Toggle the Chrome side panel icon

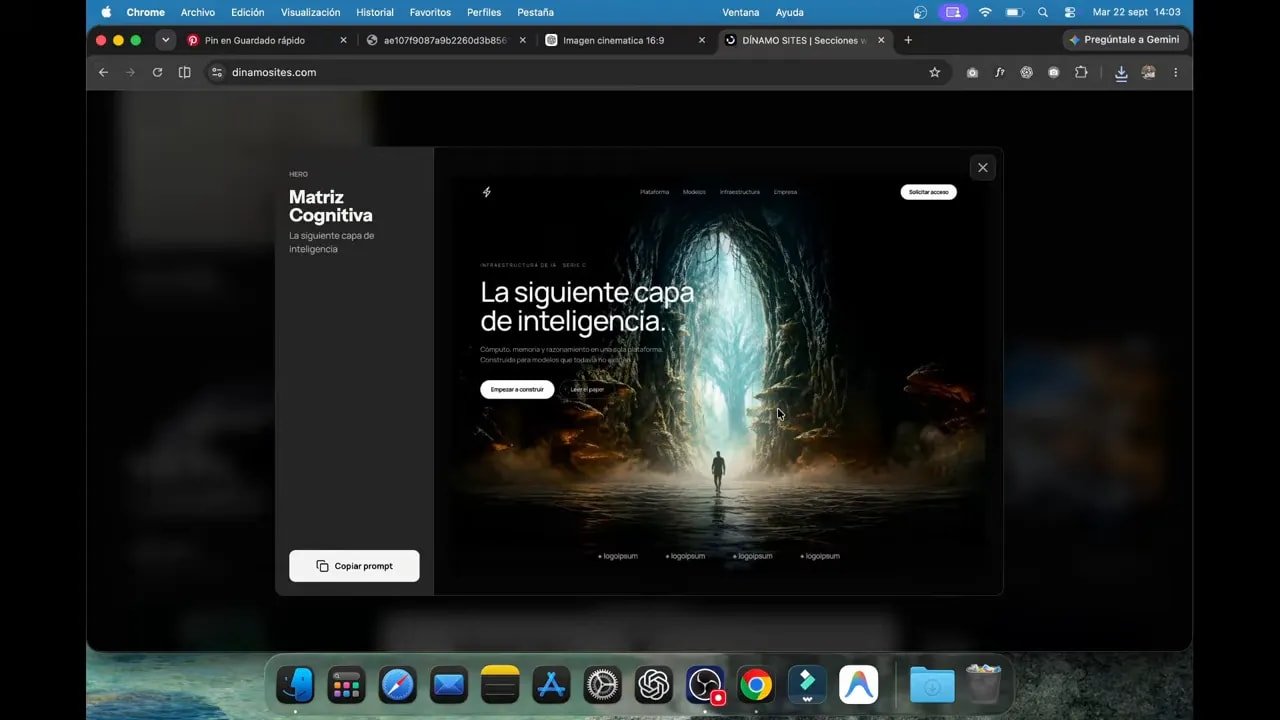pyautogui.click(x=184, y=72)
